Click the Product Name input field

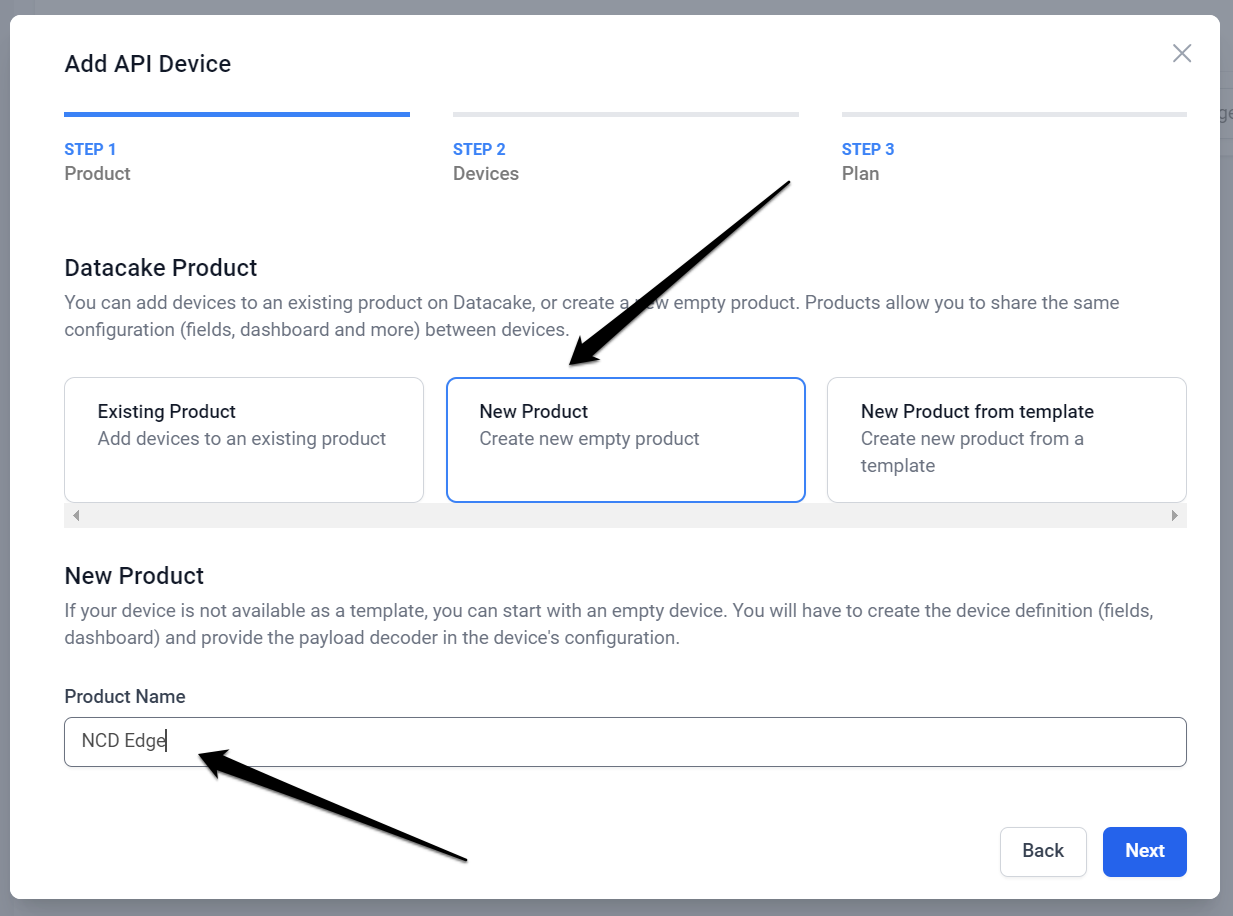pos(625,741)
